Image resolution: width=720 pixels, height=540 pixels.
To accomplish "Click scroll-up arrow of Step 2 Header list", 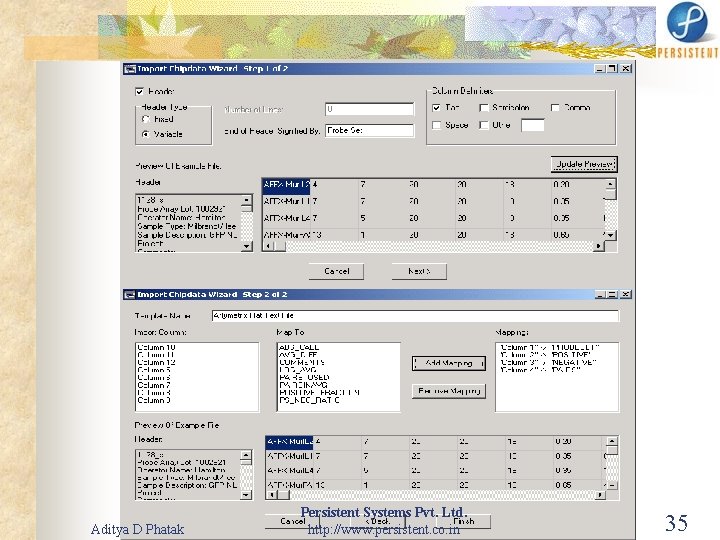I will (246, 456).
